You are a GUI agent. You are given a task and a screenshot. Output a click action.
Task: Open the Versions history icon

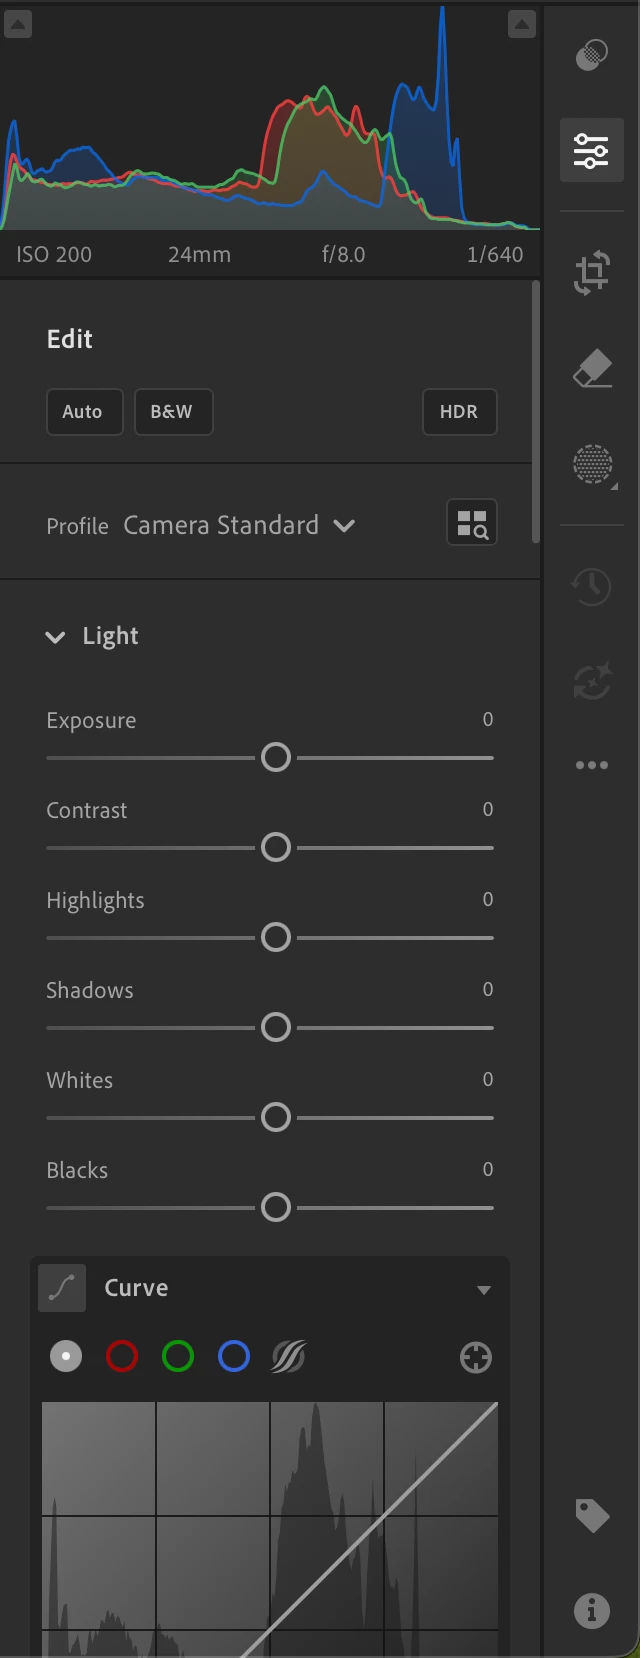[591, 586]
